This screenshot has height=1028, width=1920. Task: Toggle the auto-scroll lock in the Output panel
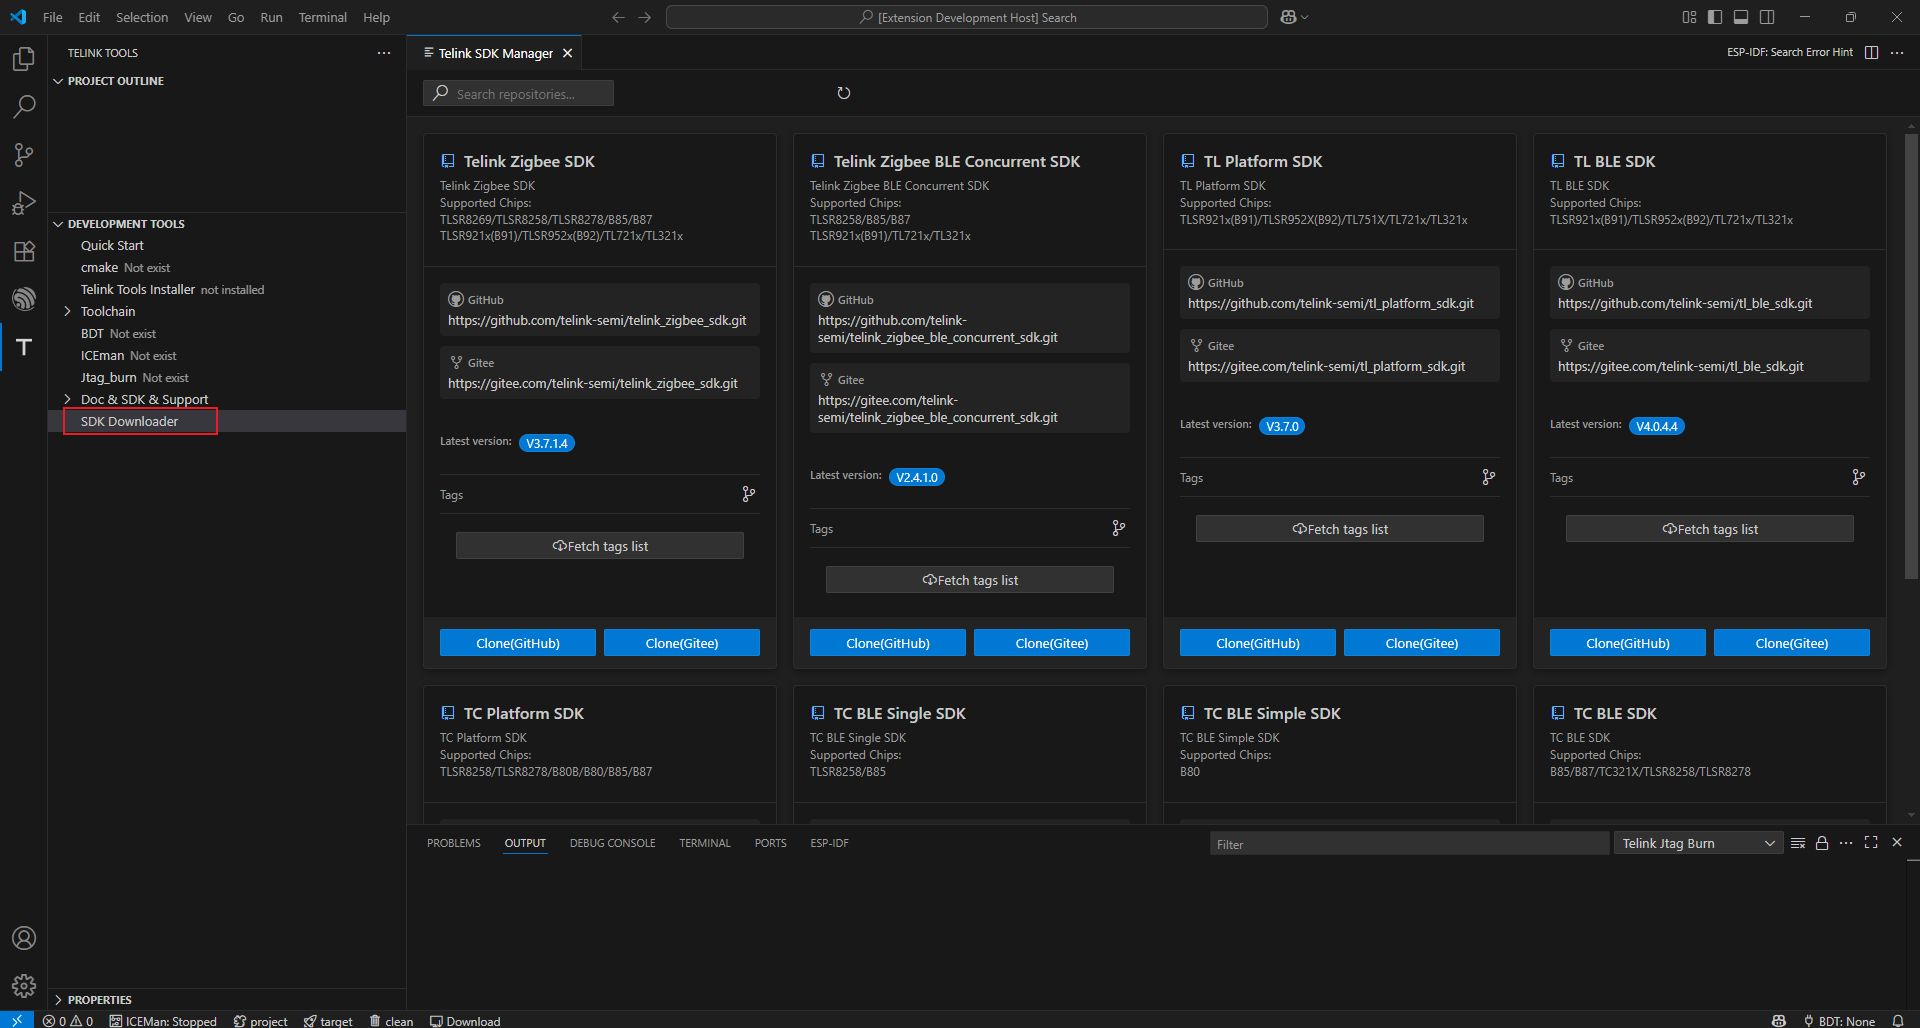tap(1823, 843)
